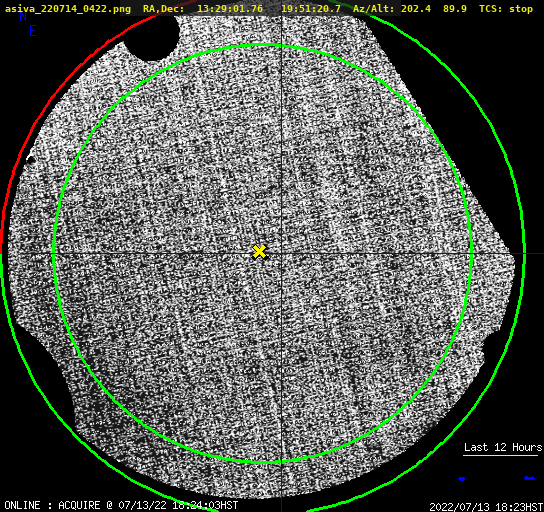The height and width of the screenshot is (512, 544).
Task: Click the blue crosshair intersection point
Action: coord(281,254)
